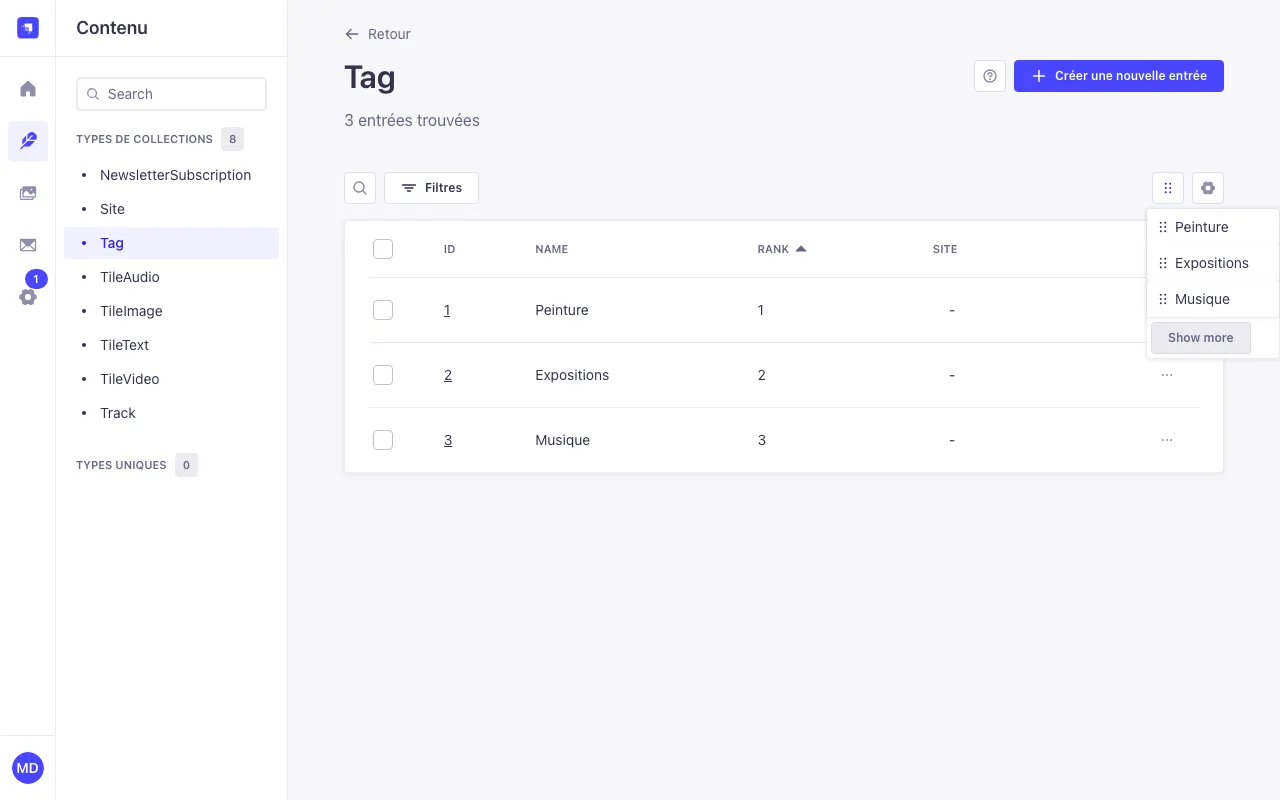Open the Home icon in sidebar
Image resolution: width=1280 pixels, height=800 pixels.
28,89
